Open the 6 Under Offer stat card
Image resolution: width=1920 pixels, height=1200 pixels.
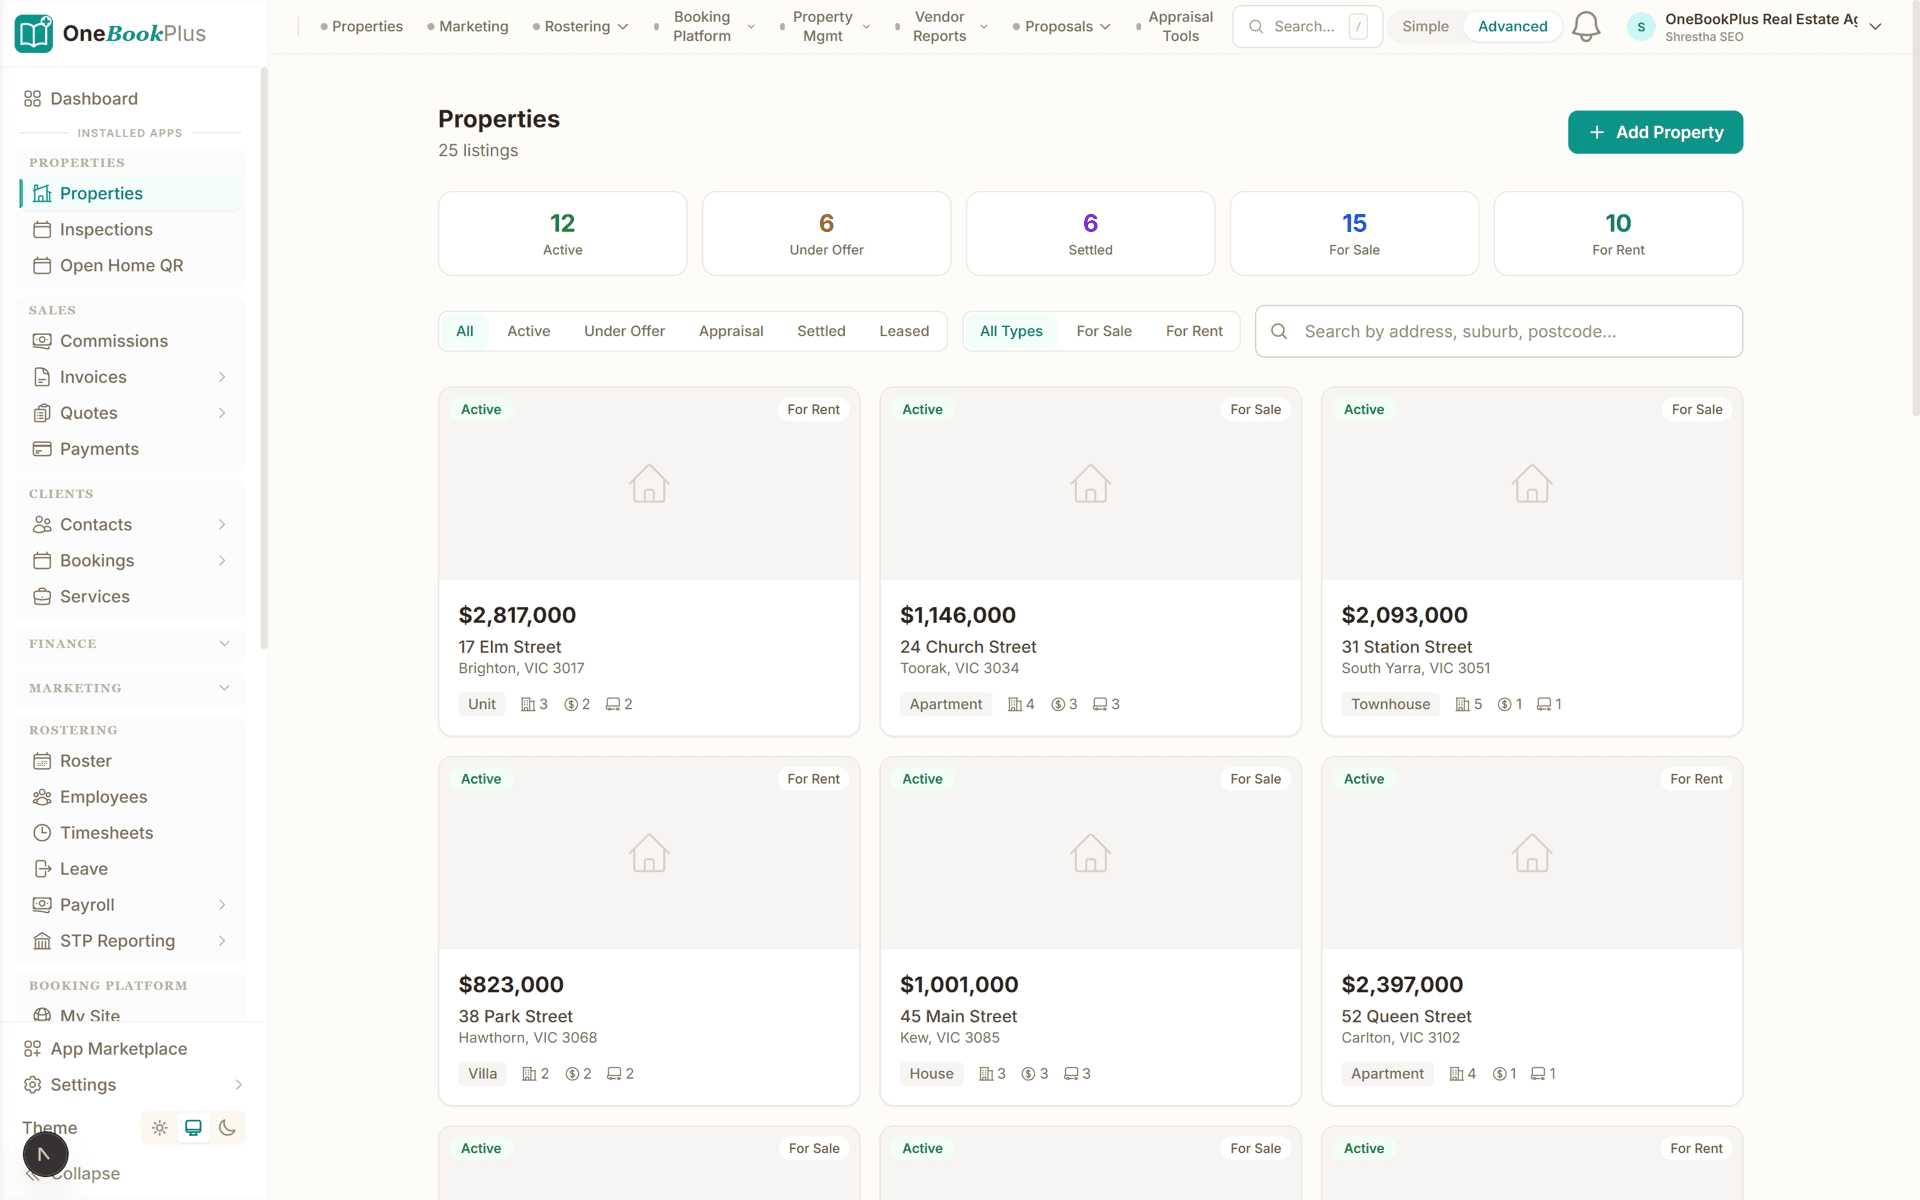click(x=827, y=234)
